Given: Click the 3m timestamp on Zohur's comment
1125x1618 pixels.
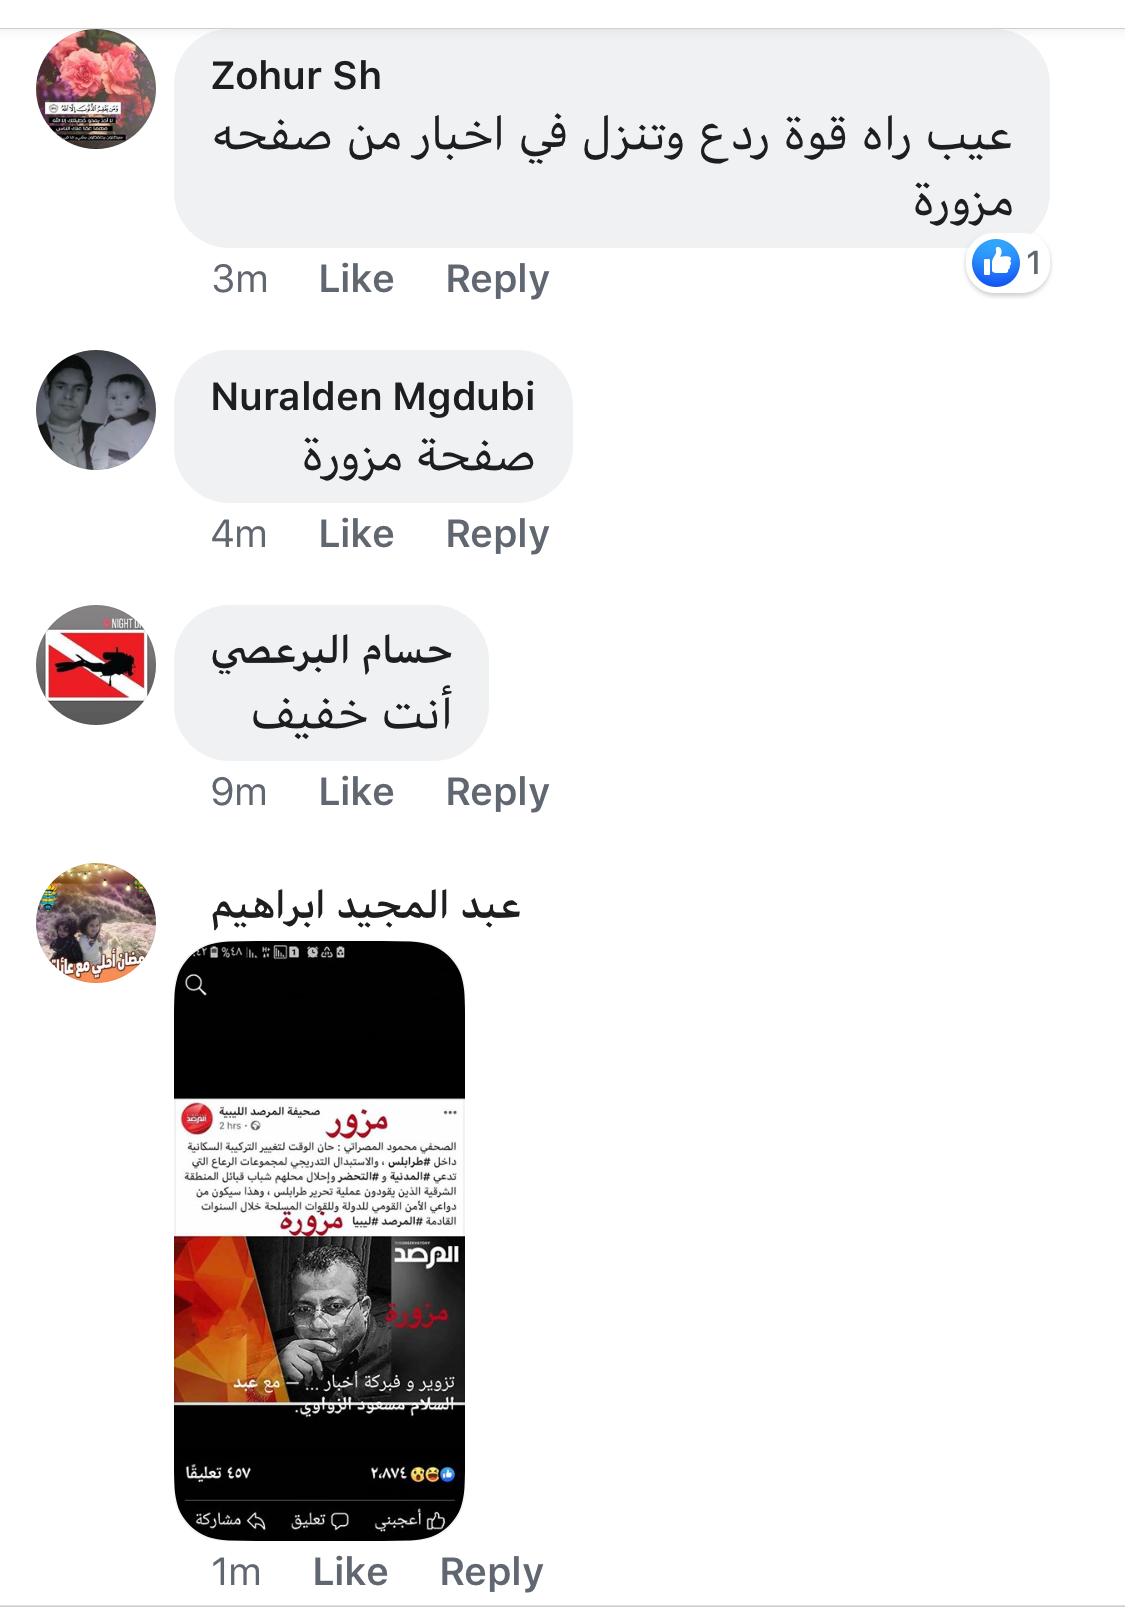Looking at the screenshot, I should coord(240,279).
